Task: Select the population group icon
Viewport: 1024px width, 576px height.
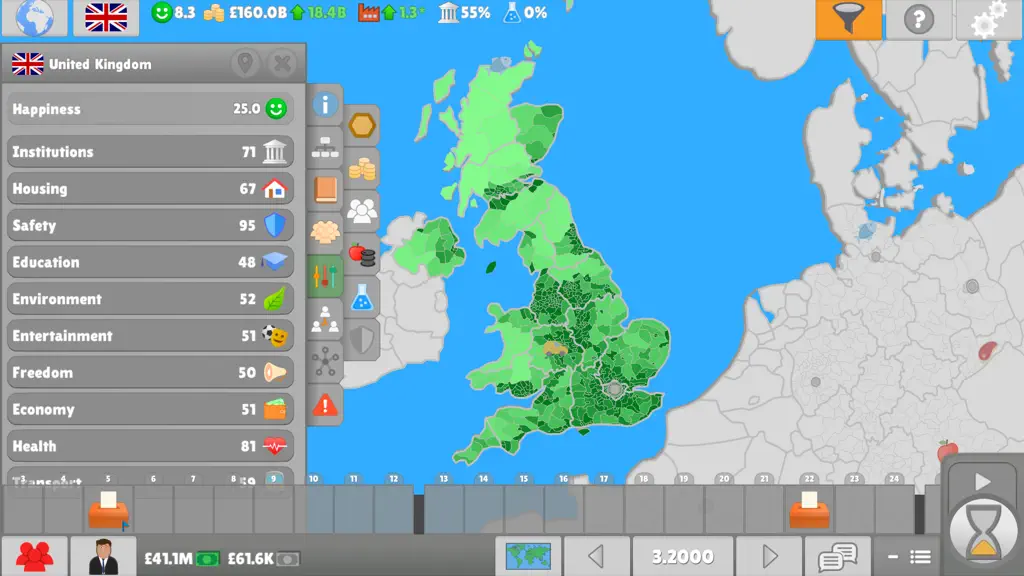Action: pyautogui.click(x=362, y=211)
